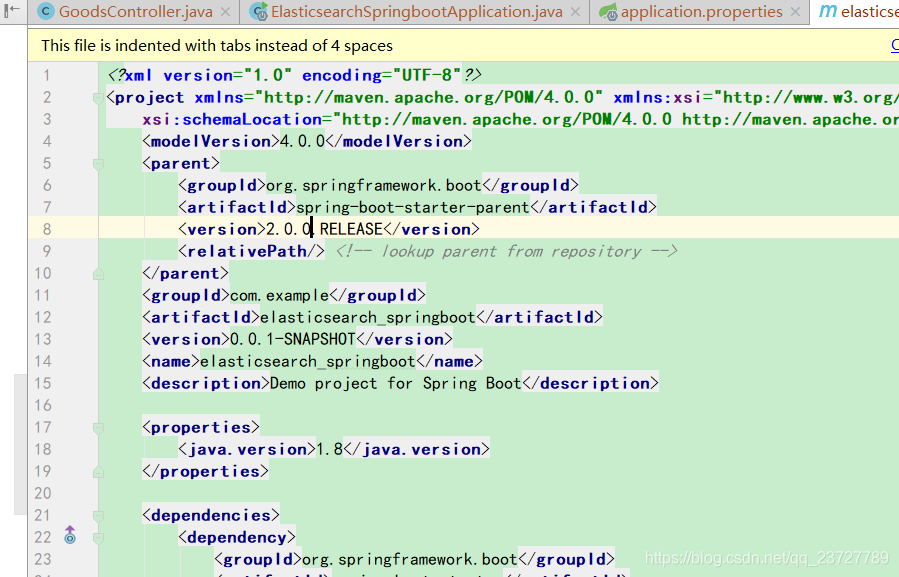Switch to the application.properties tab

click(701, 11)
